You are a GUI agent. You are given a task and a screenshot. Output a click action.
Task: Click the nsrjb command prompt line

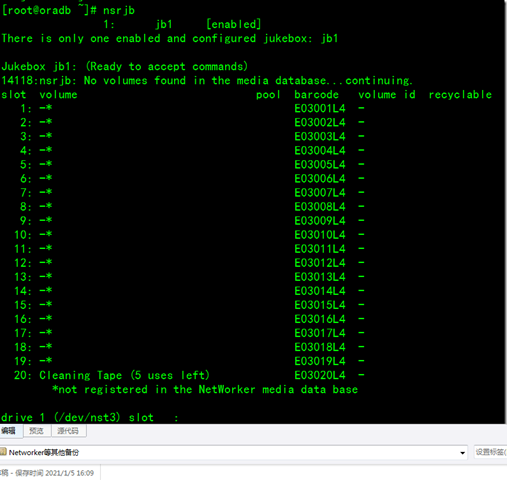pos(68,10)
